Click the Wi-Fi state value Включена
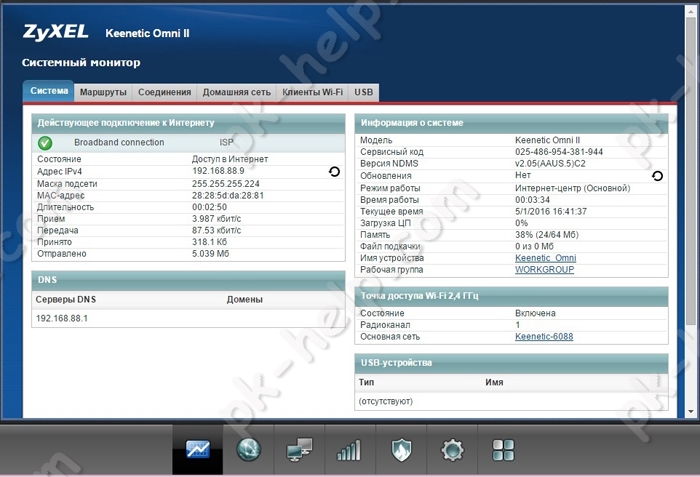This screenshot has width=700, height=477. coord(535,314)
